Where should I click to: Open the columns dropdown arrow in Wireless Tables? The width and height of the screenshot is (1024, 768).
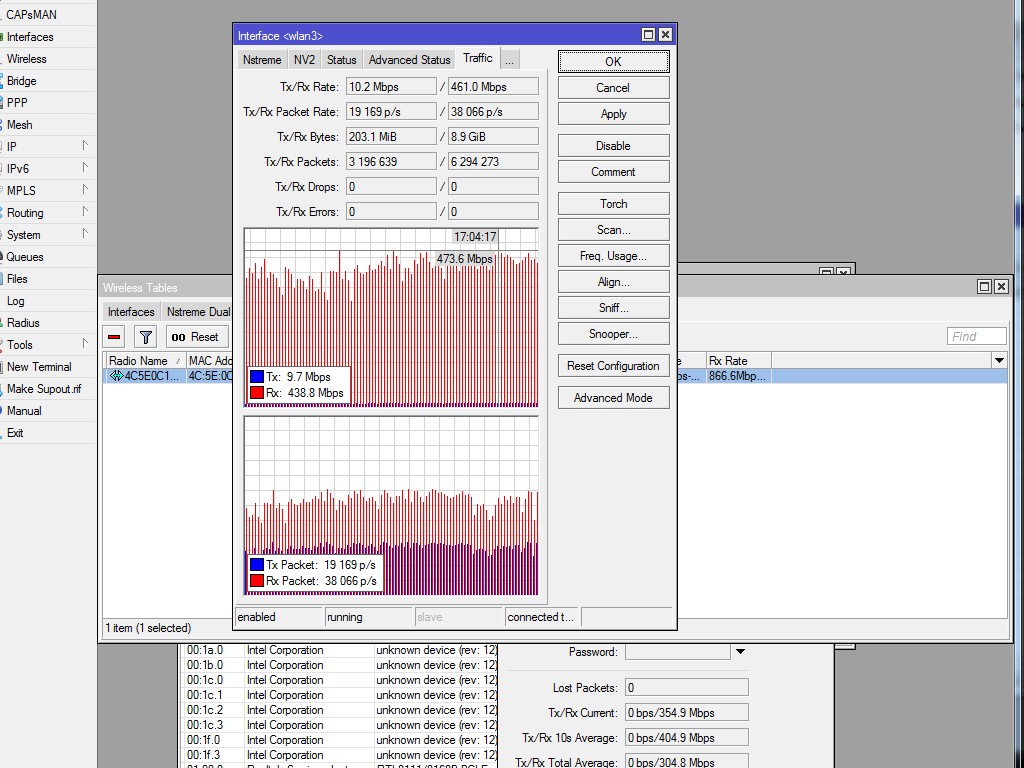coord(999,360)
